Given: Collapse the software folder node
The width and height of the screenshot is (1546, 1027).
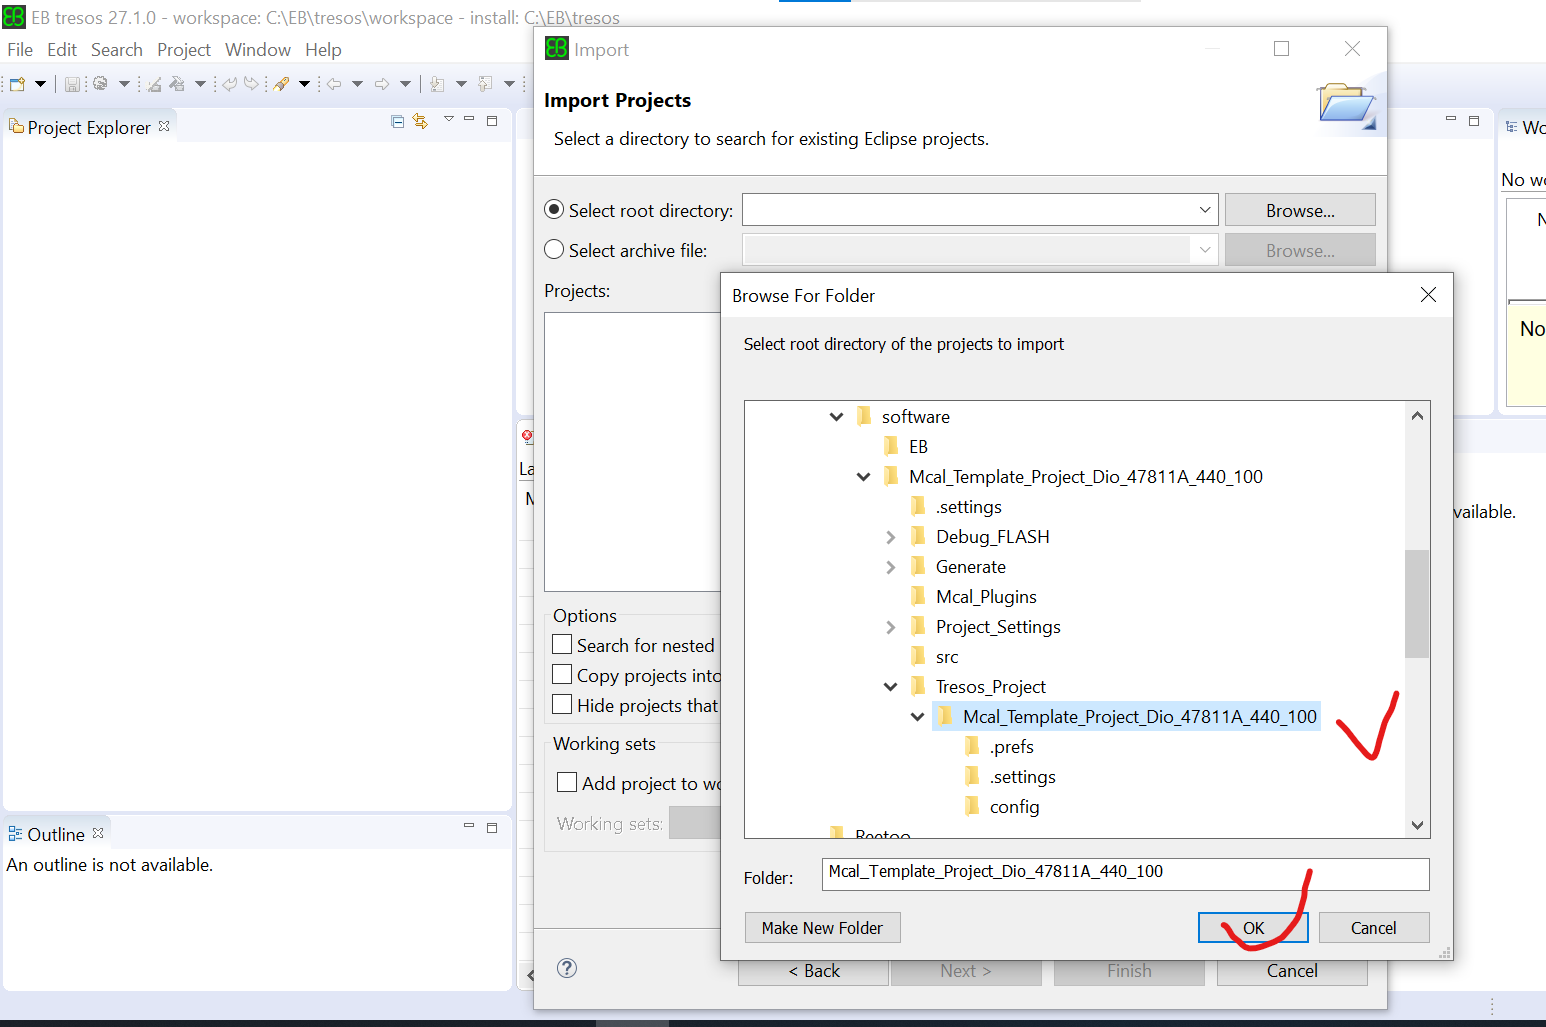Looking at the screenshot, I should (x=836, y=416).
